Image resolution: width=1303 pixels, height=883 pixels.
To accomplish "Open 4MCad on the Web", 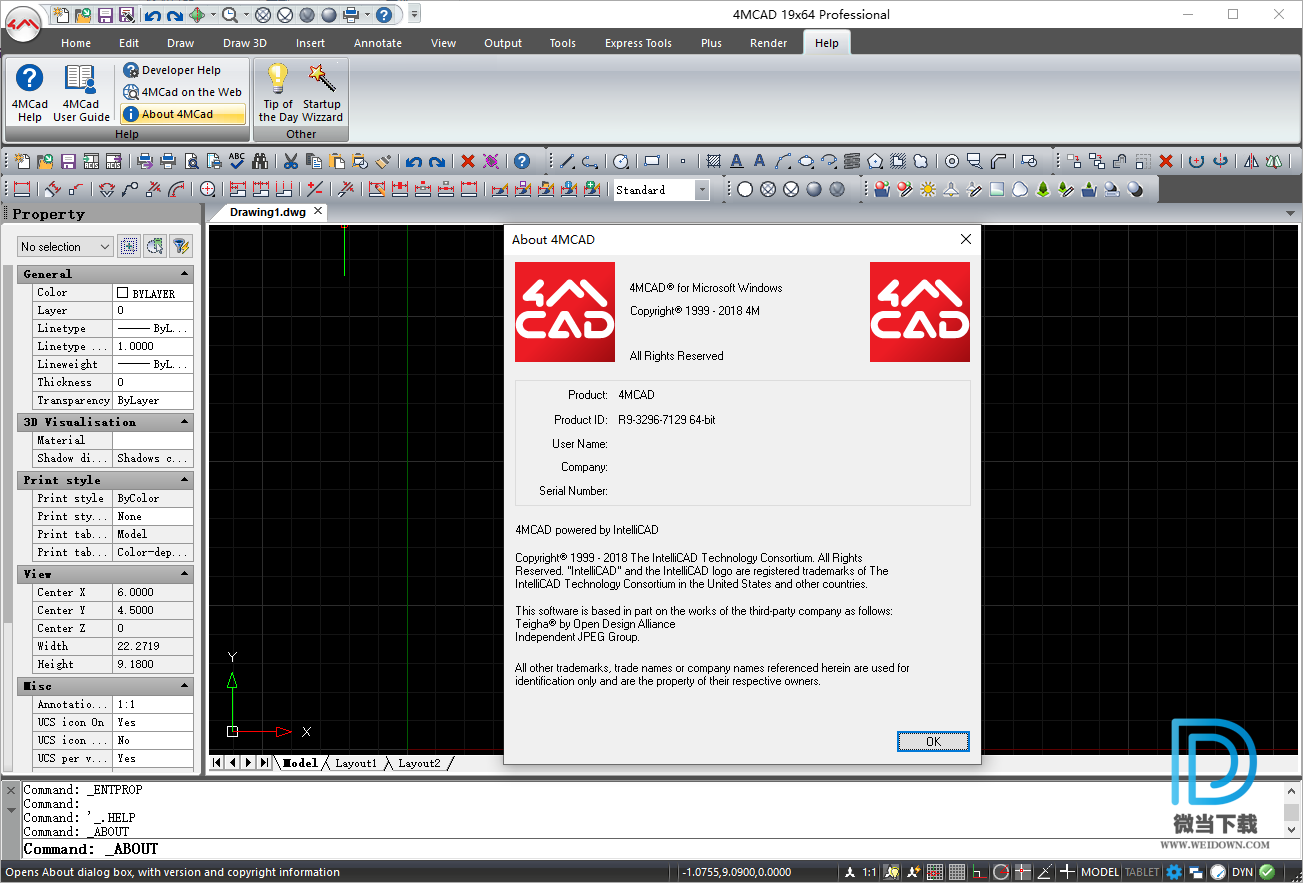I will point(181,92).
